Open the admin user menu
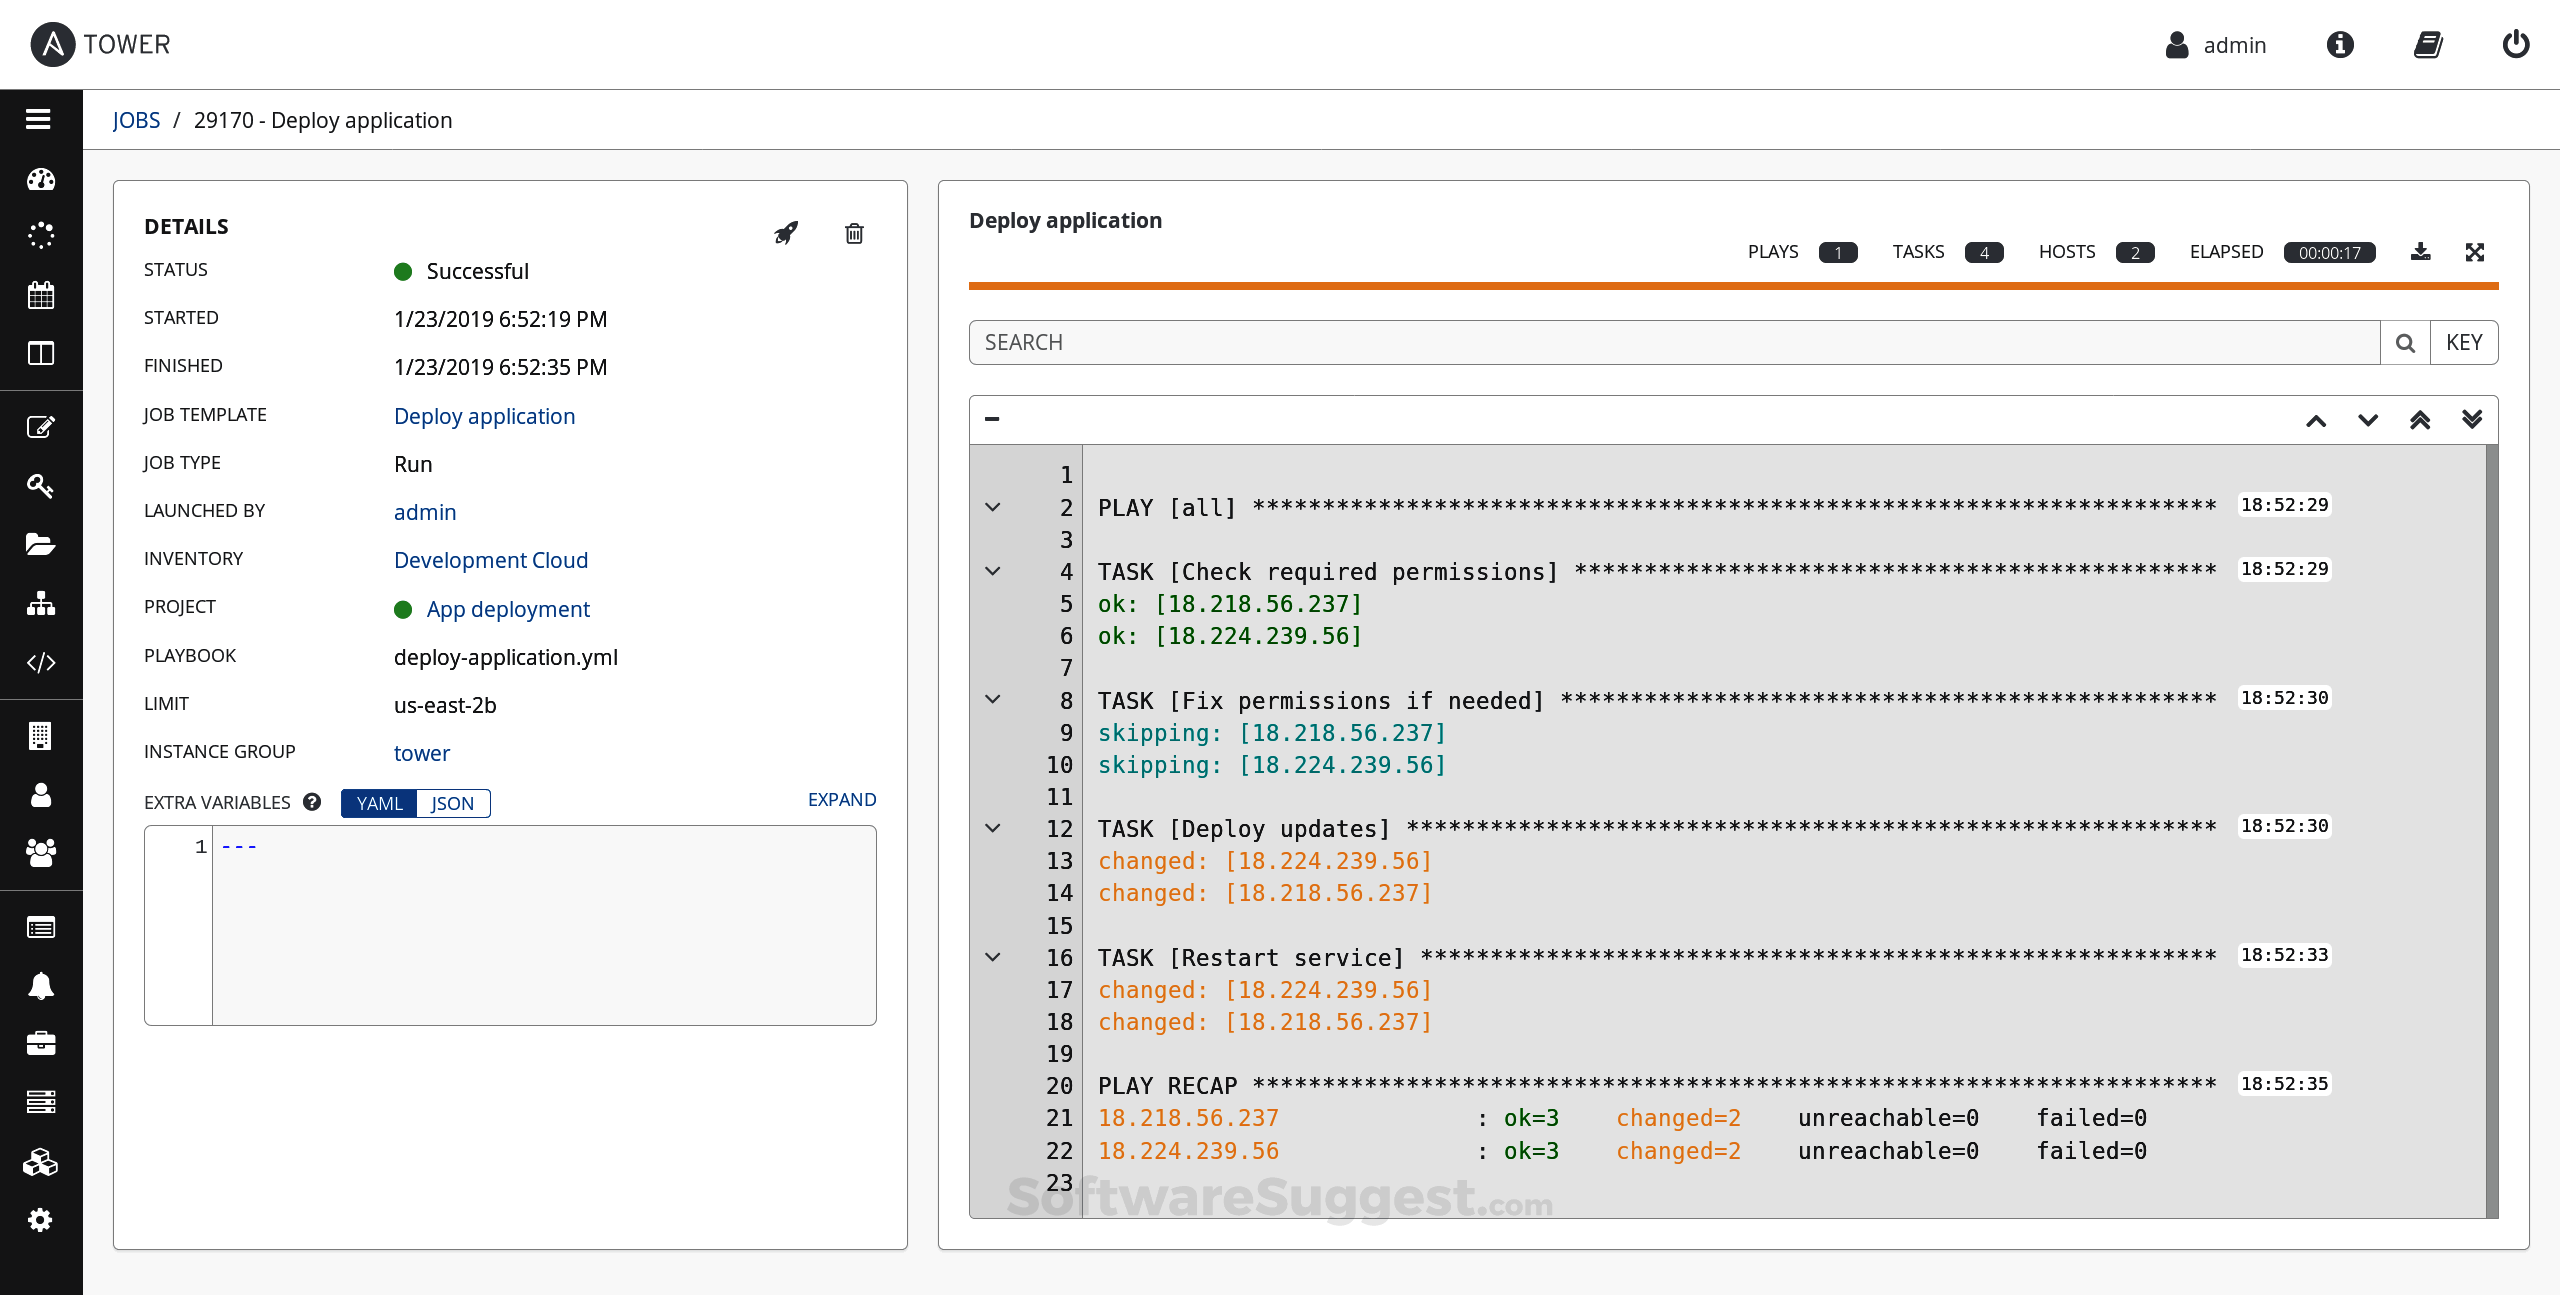The height and width of the screenshot is (1295, 2560). 2216,45
